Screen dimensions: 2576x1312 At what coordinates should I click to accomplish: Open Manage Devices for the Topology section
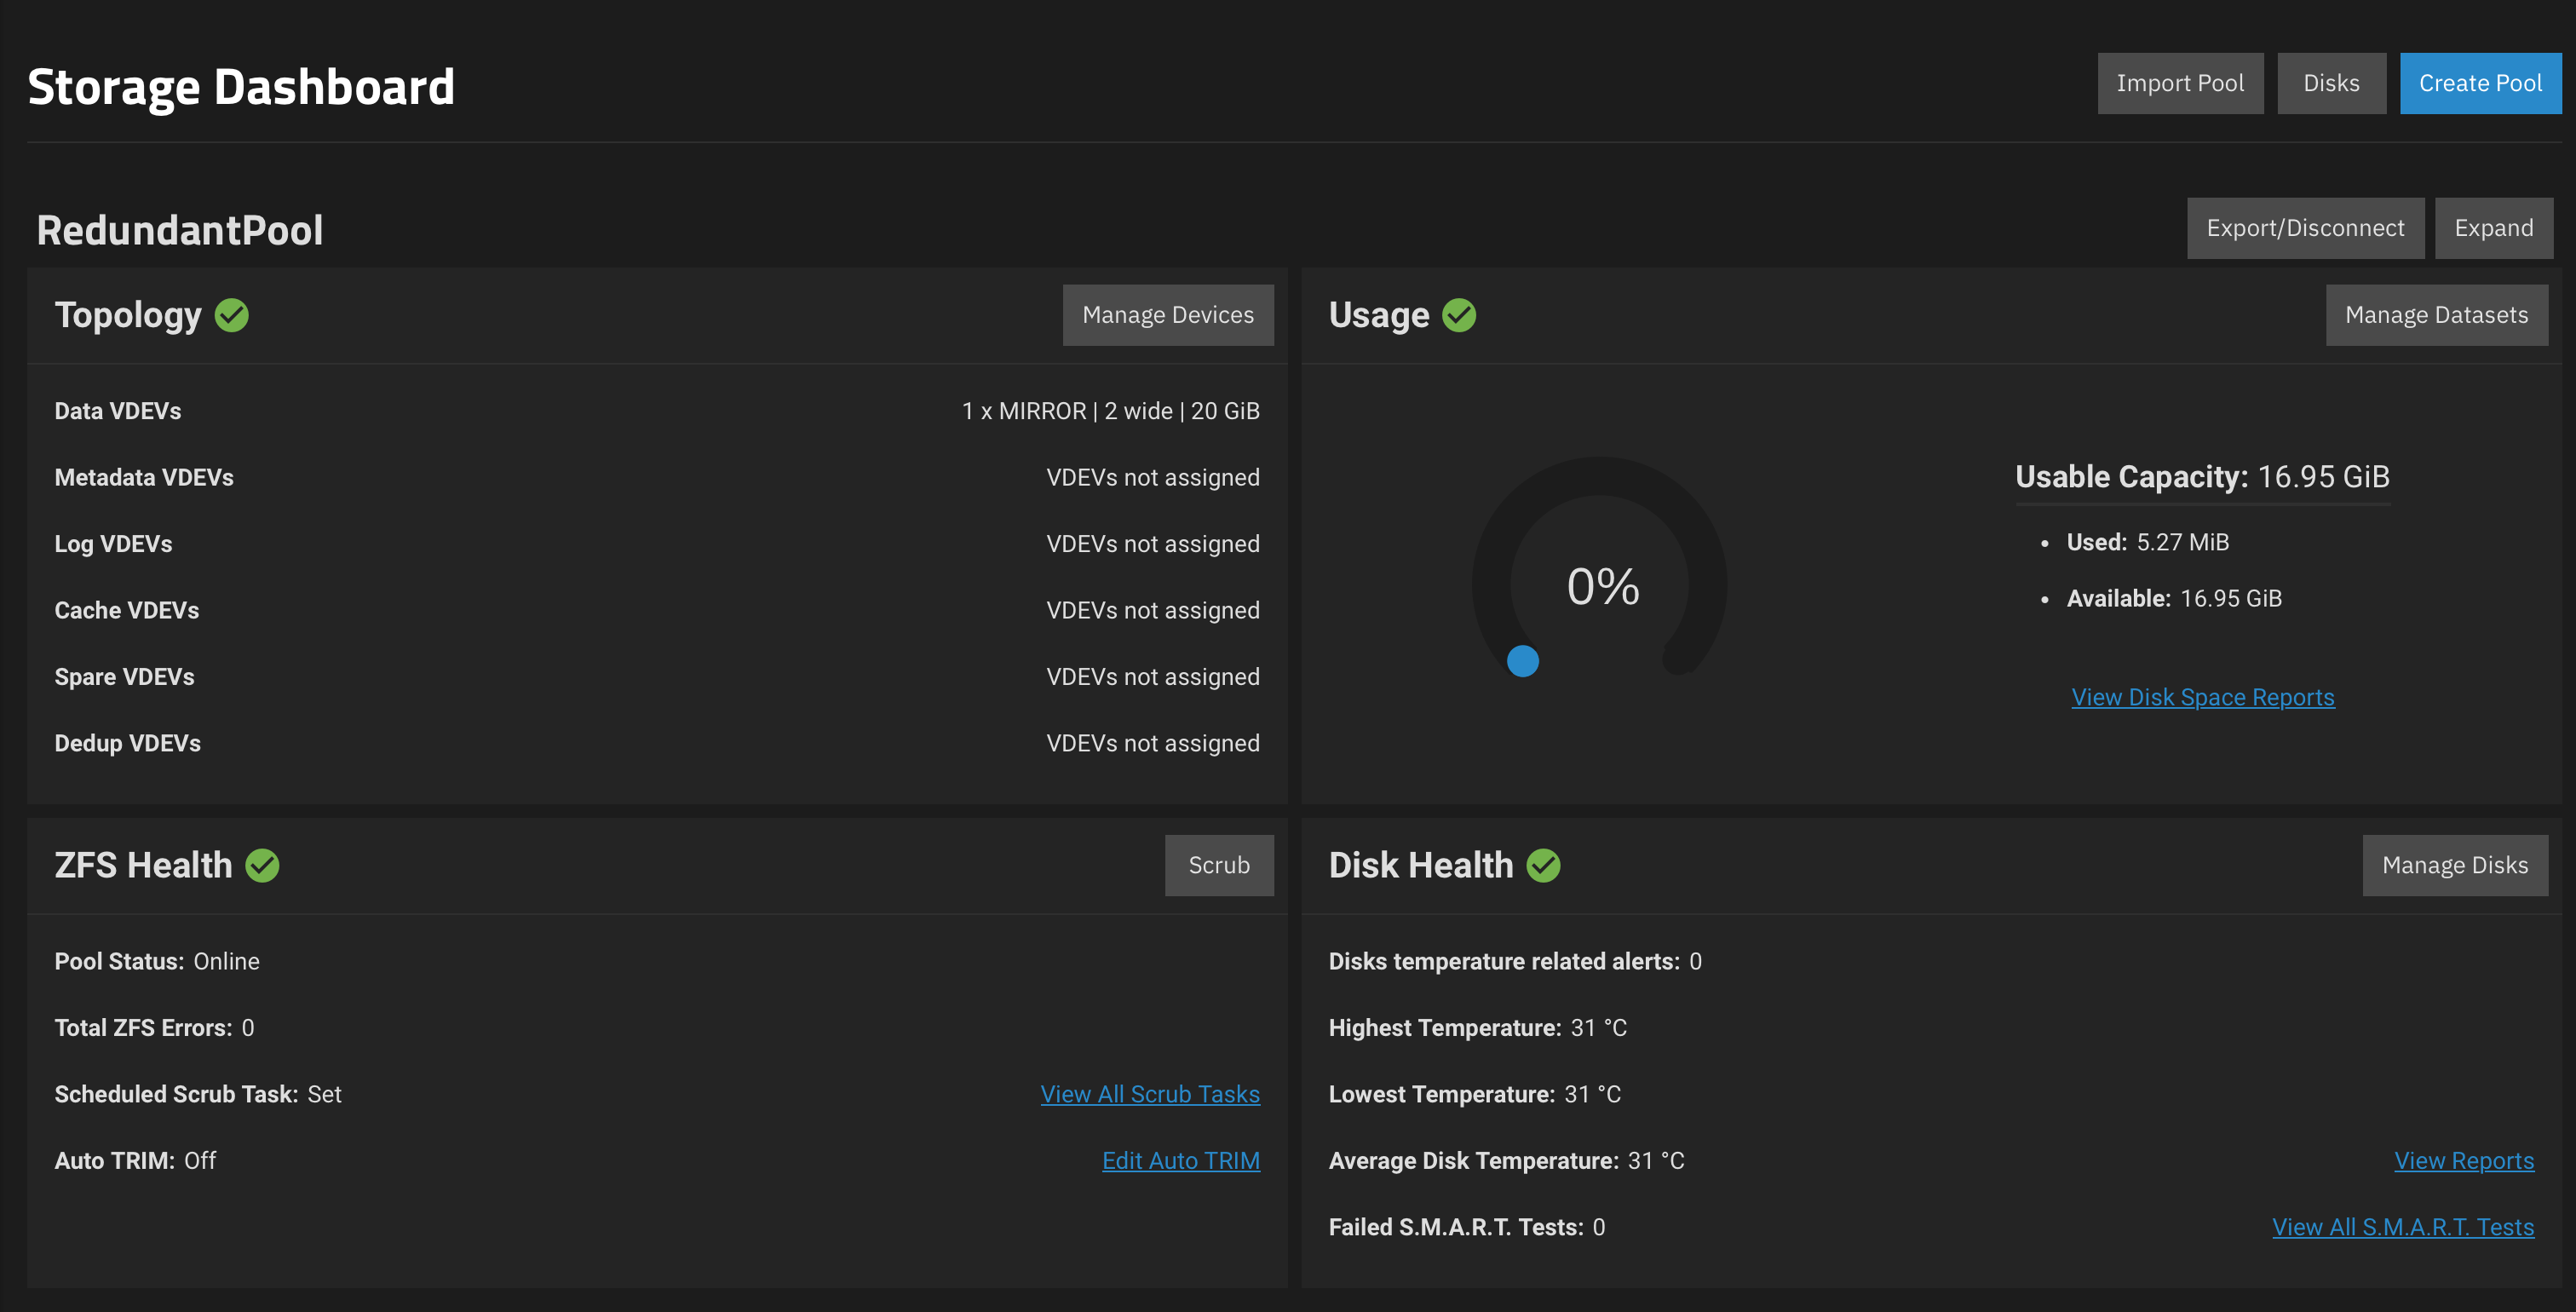1167,315
